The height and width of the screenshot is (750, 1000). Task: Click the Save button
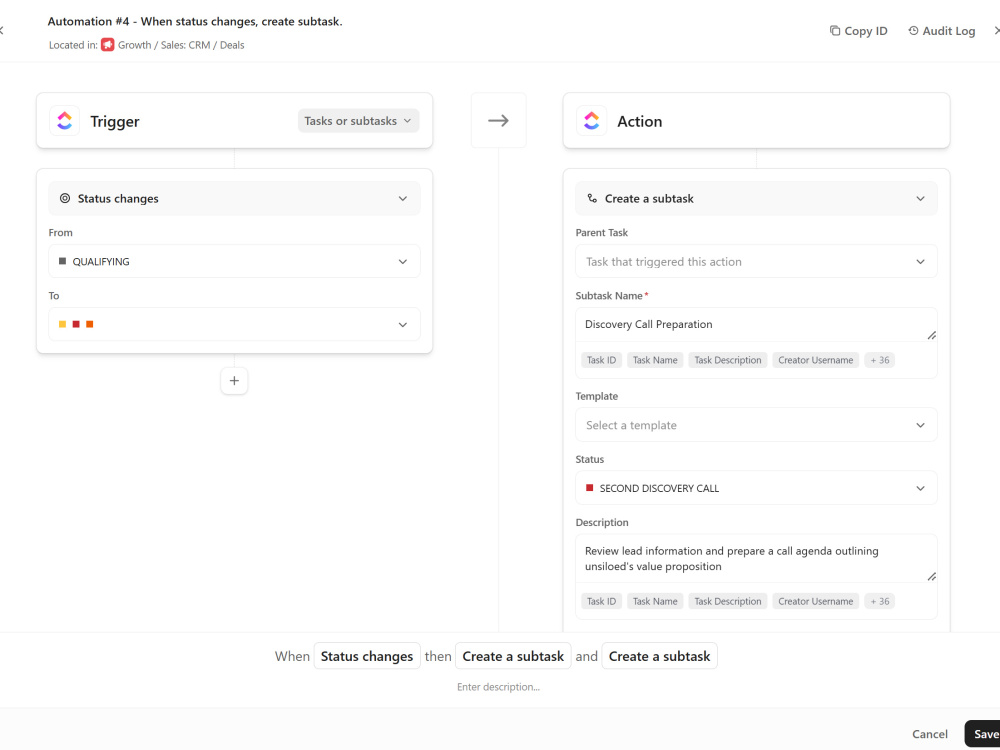coord(983,734)
